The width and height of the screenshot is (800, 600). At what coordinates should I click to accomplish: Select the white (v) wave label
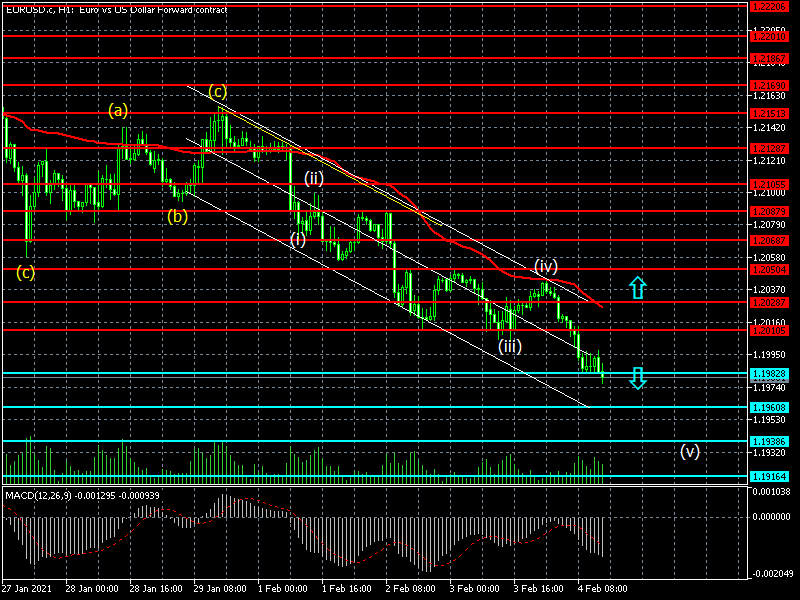click(690, 452)
